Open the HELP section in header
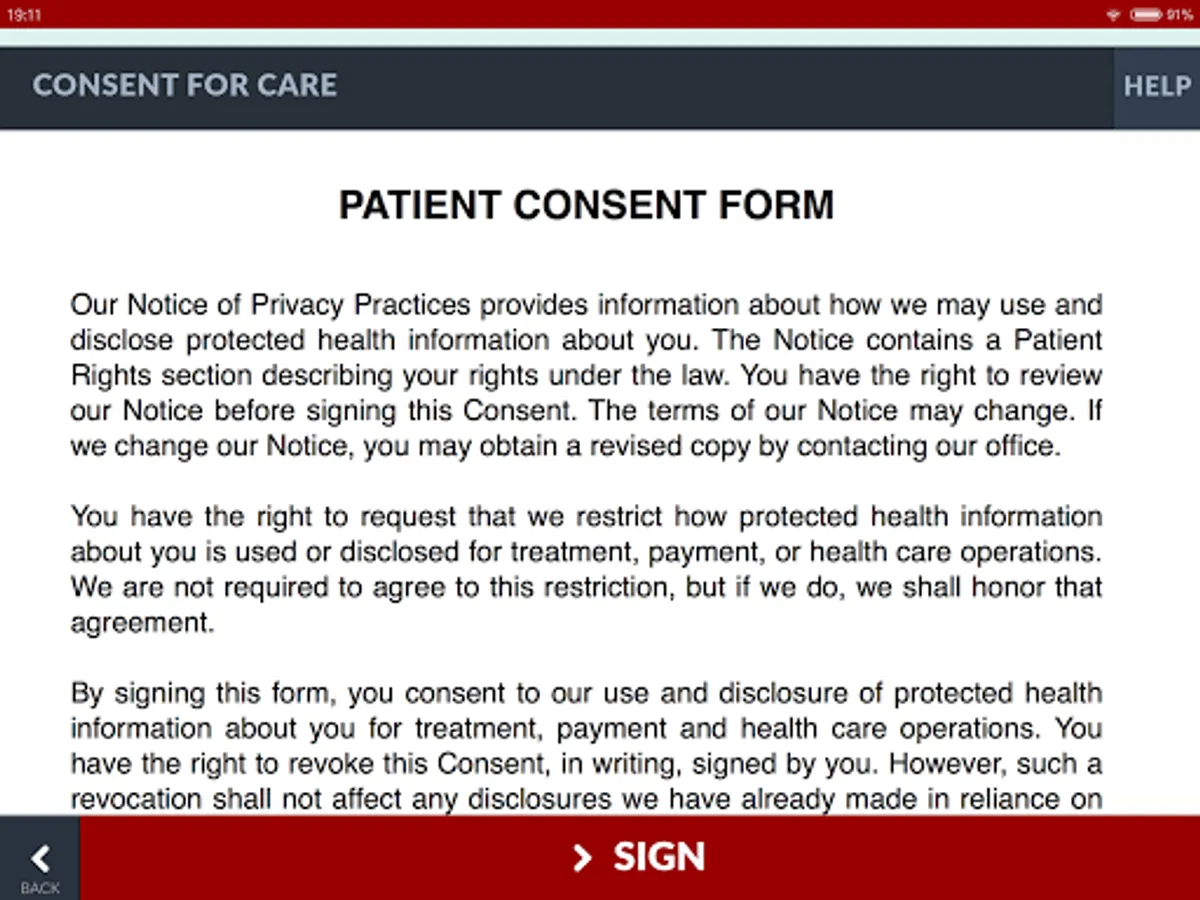This screenshot has height=900, width=1200. pos(1157,87)
